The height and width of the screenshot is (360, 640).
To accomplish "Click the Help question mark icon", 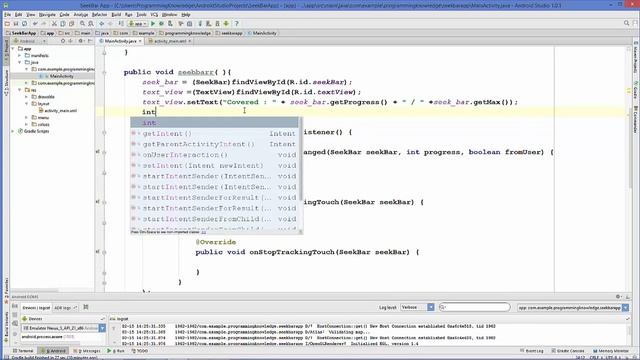I will pyautogui.click(x=236, y=24).
